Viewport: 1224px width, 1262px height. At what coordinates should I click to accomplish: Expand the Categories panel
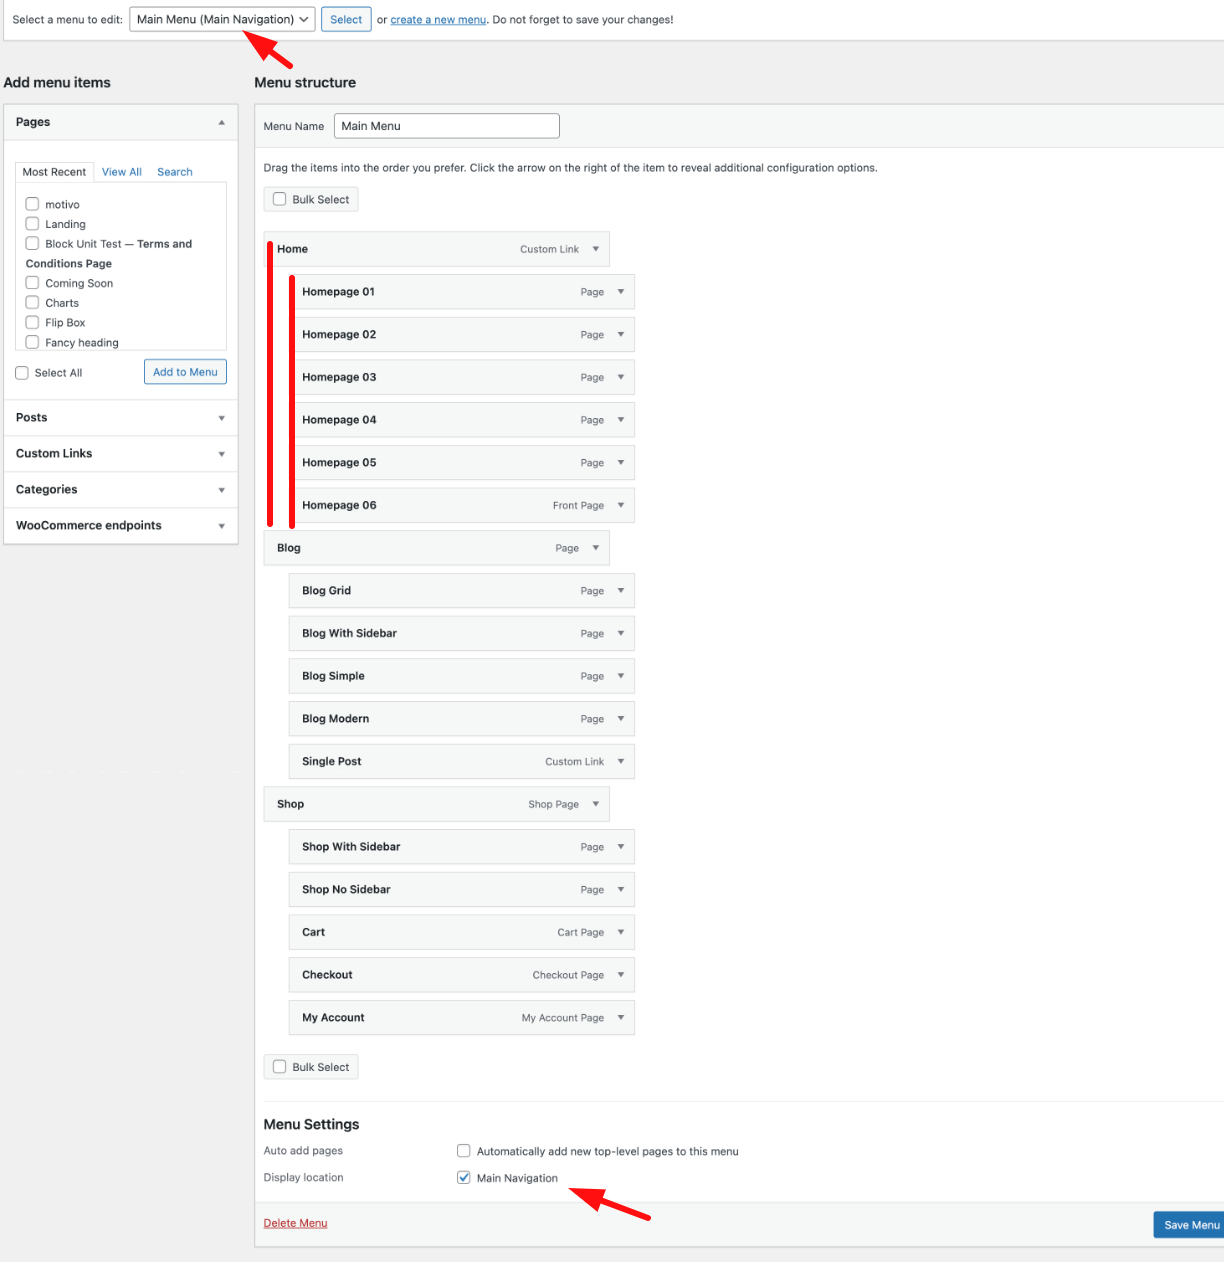click(121, 490)
